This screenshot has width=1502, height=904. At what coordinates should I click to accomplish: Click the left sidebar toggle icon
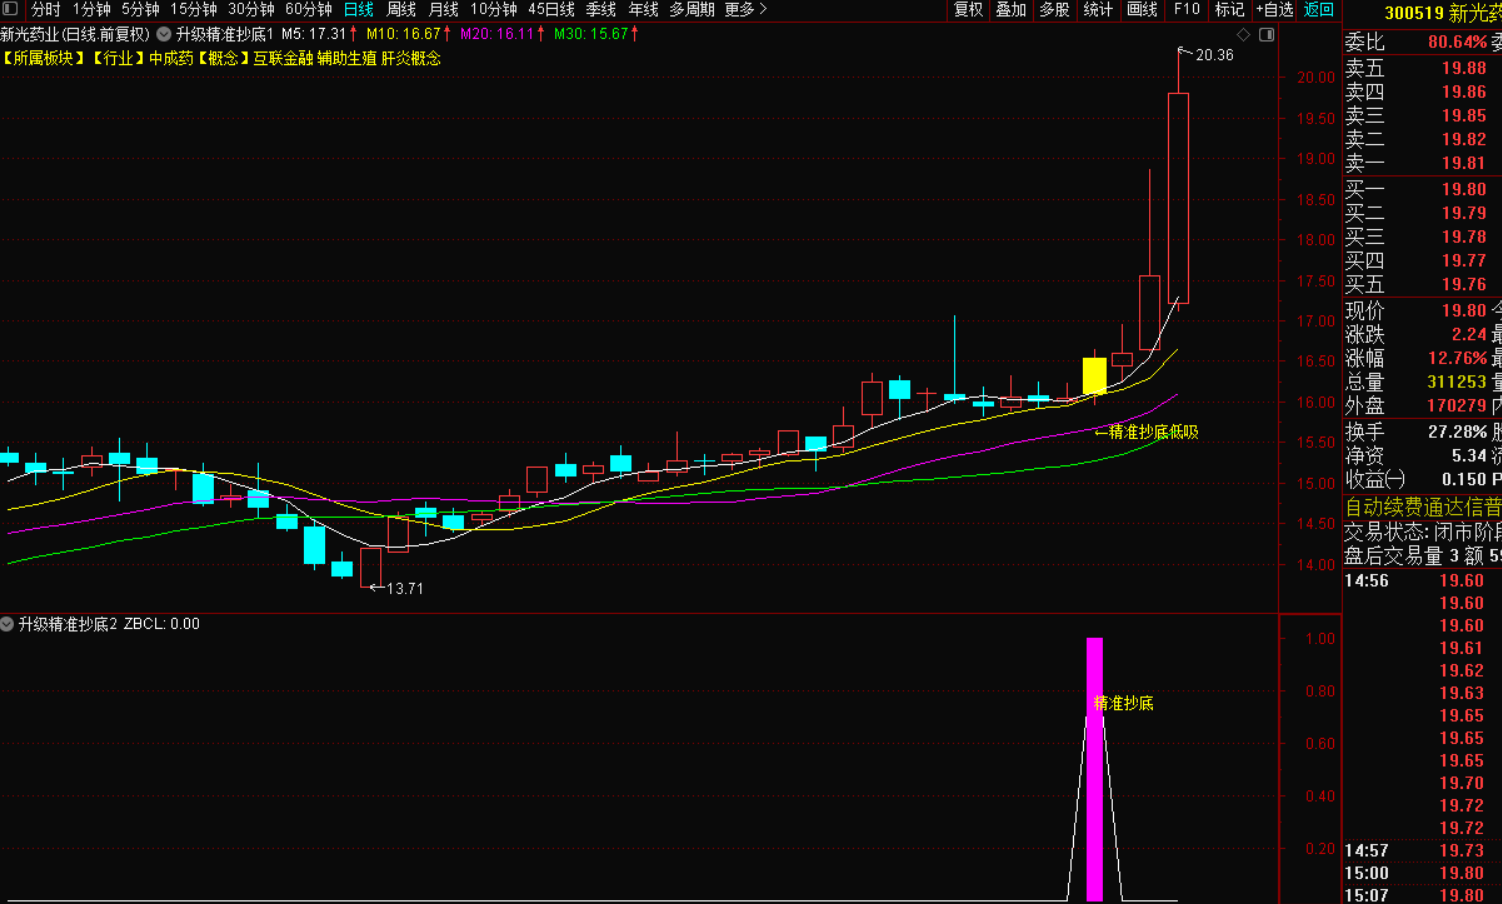tap(10, 9)
